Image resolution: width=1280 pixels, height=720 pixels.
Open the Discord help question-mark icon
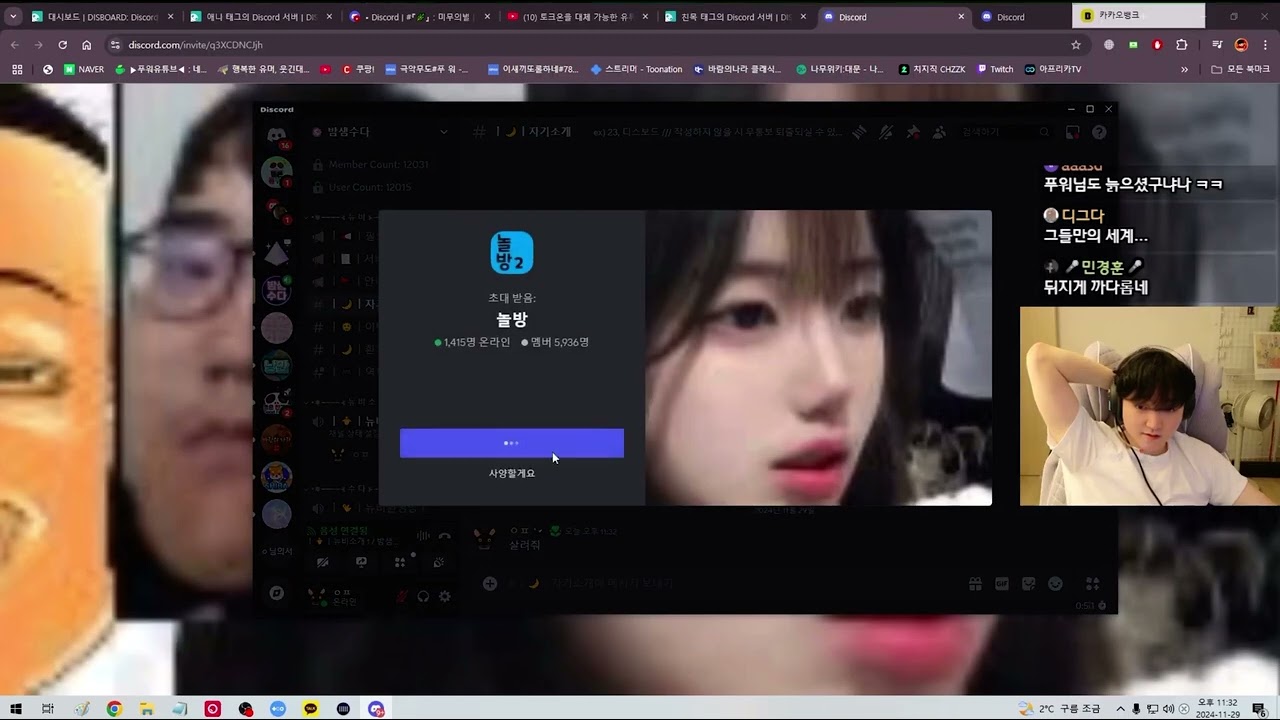(1099, 132)
